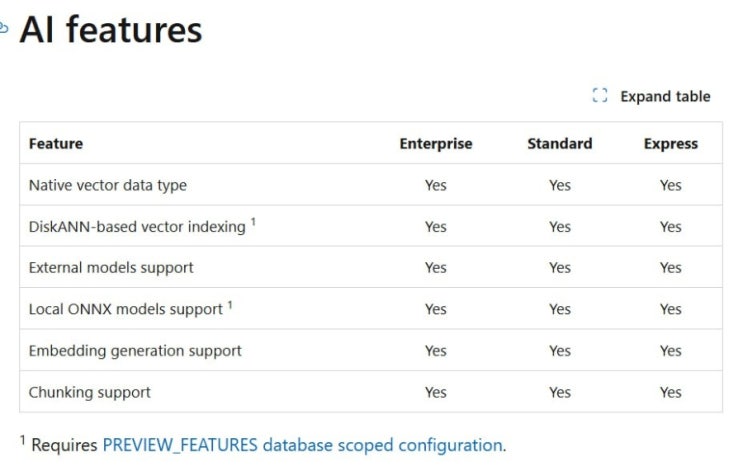Click DiskANN-based vector indexing feature text
The width and height of the screenshot is (743, 471).
pyautogui.click(x=137, y=227)
